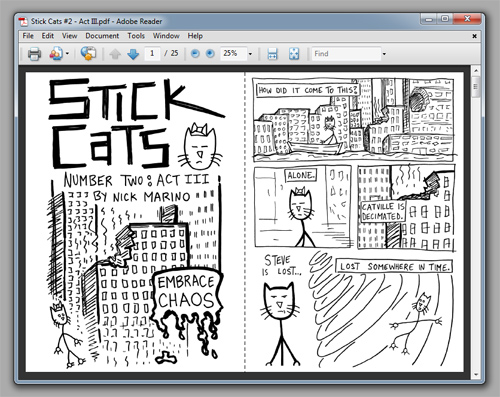
Task: Click the page number input field
Action: [x=152, y=53]
